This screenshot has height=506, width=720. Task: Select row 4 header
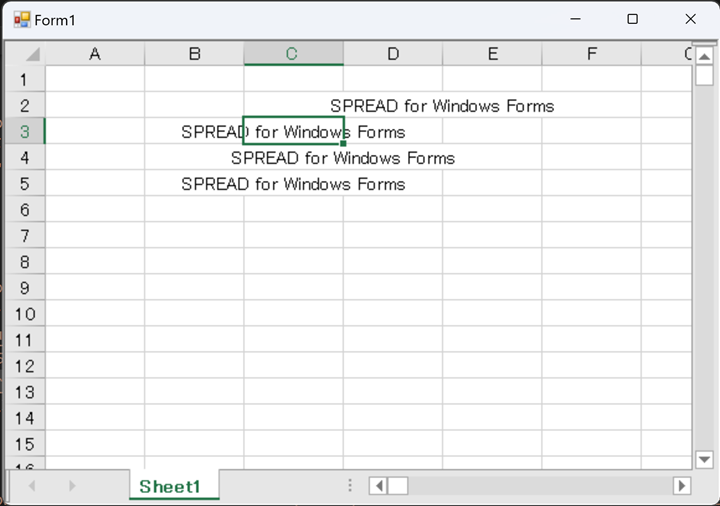click(x=25, y=158)
